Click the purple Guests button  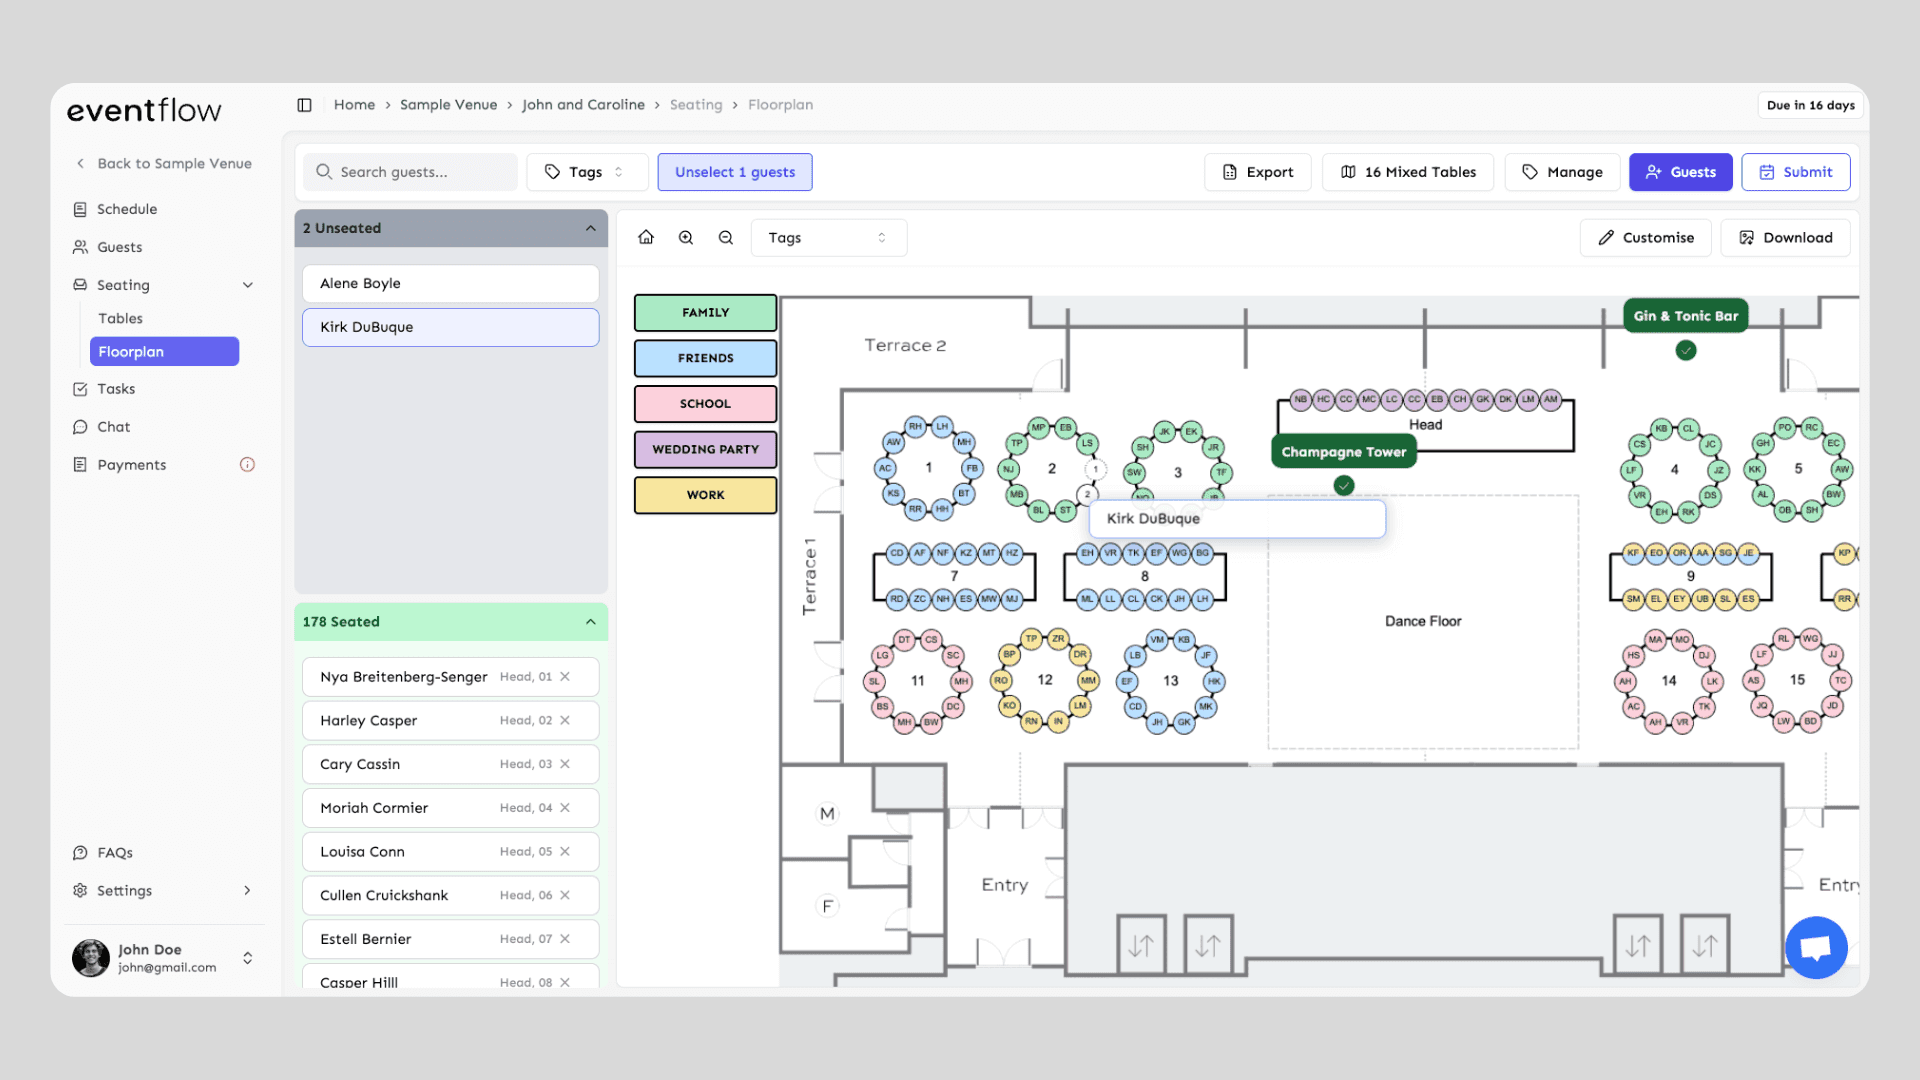point(1681,172)
